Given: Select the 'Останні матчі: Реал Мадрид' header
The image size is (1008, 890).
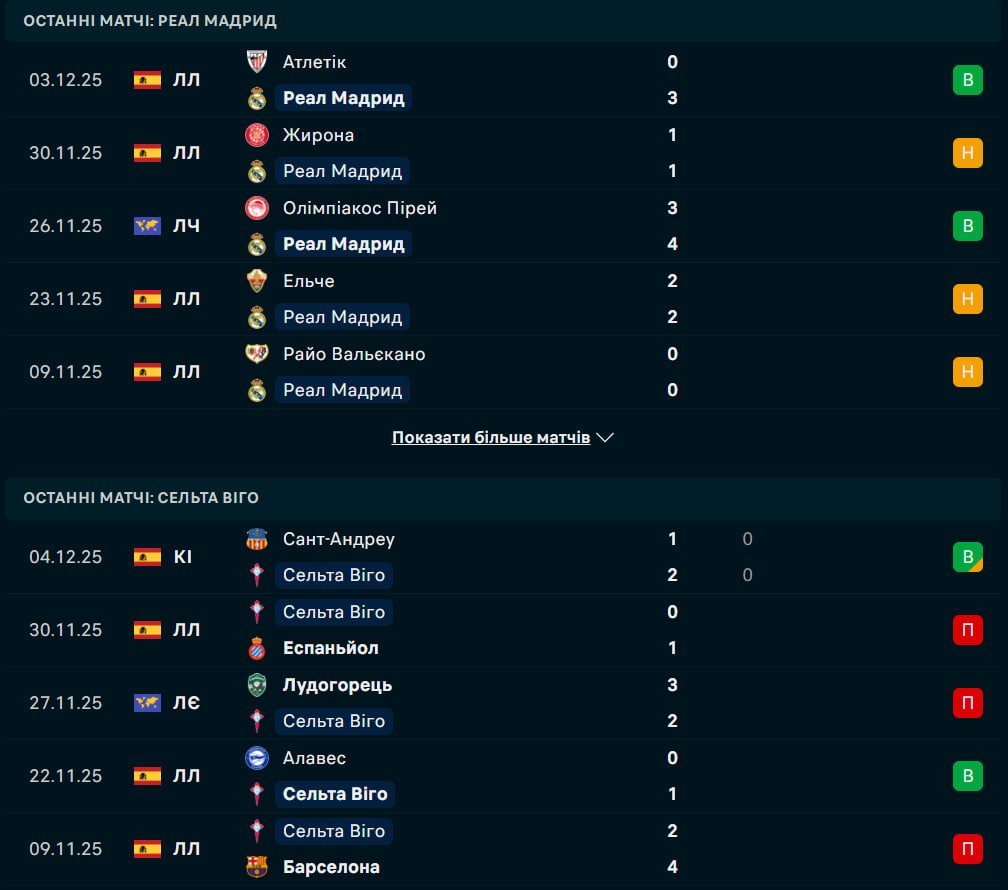Looking at the screenshot, I should click(x=150, y=21).
